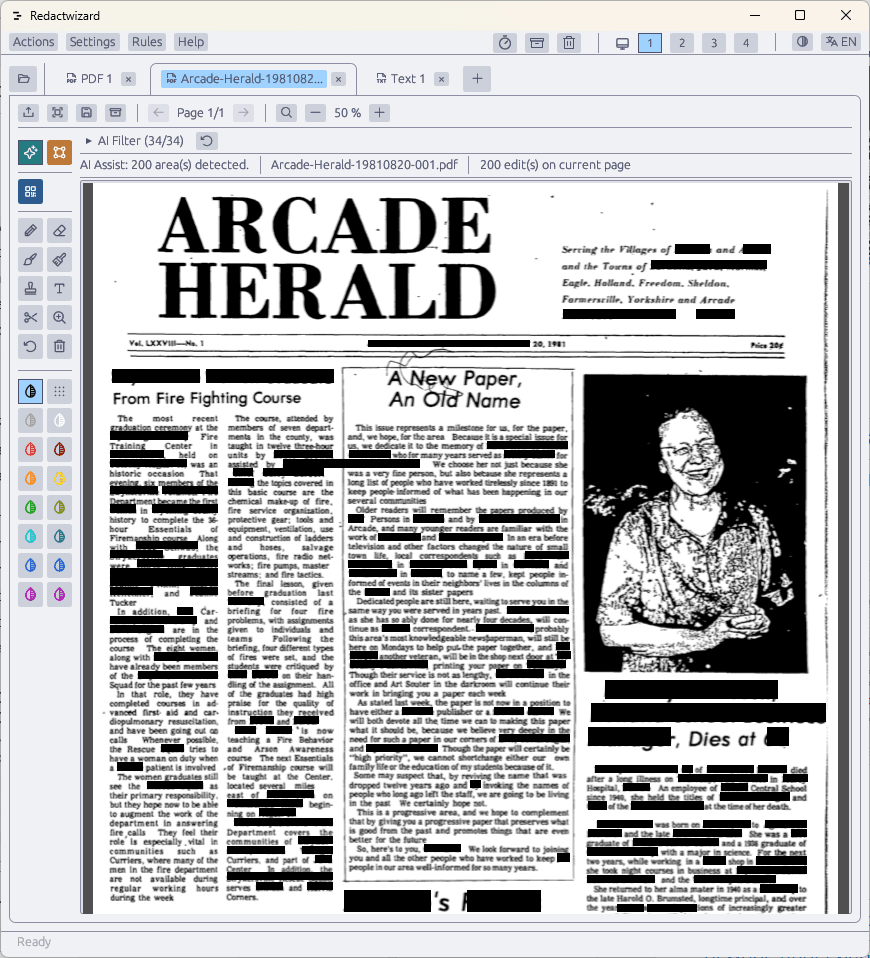Screen dimensions: 870x958
Task: Click the stopwatch timer icon in top bar
Action: (x=505, y=43)
